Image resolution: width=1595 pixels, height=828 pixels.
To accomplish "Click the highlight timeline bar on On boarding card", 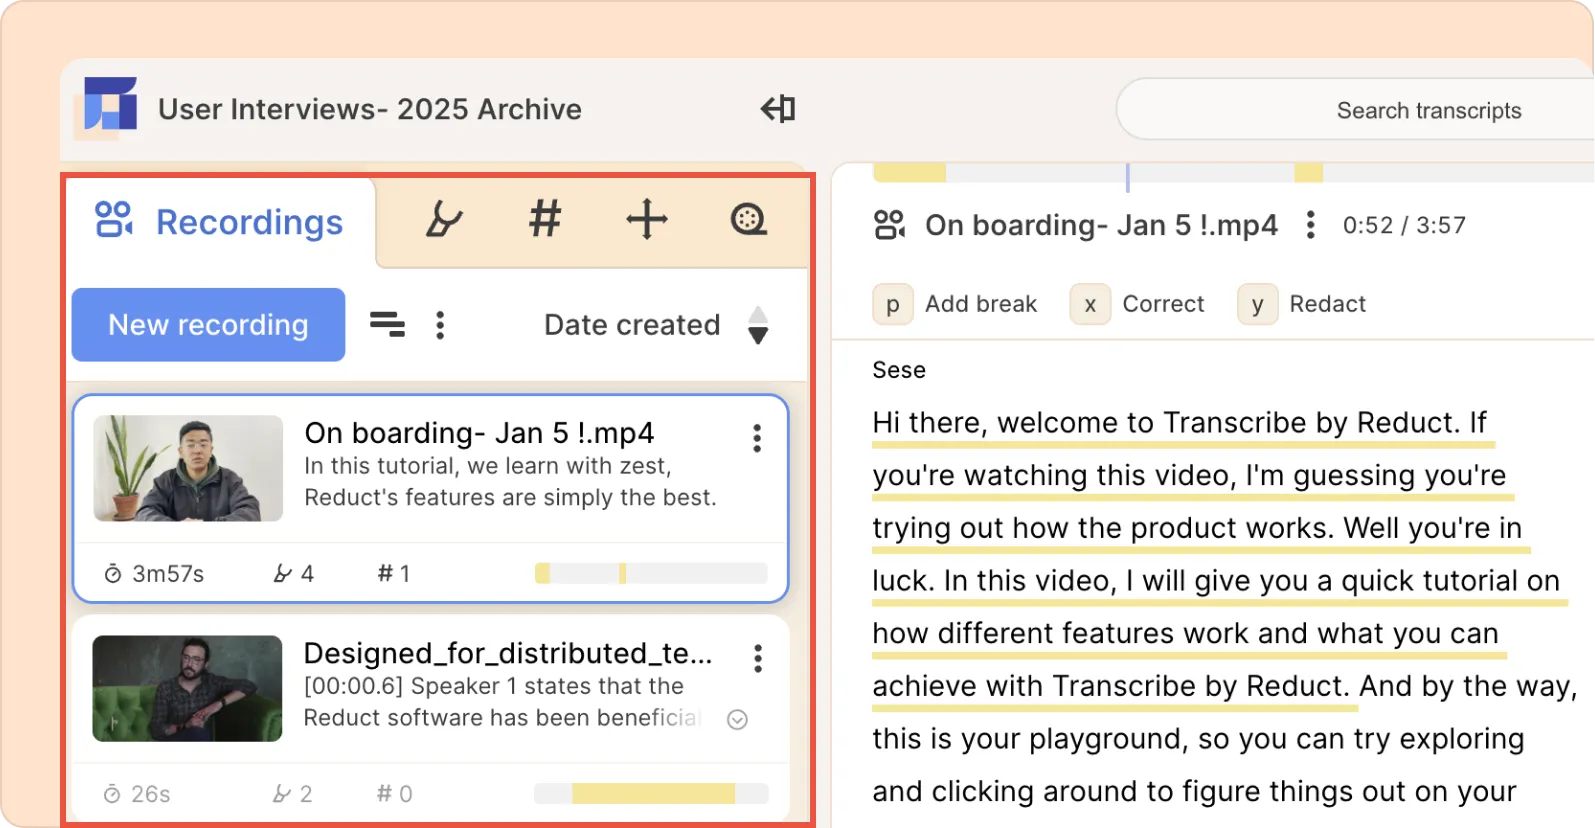I will [x=651, y=573].
